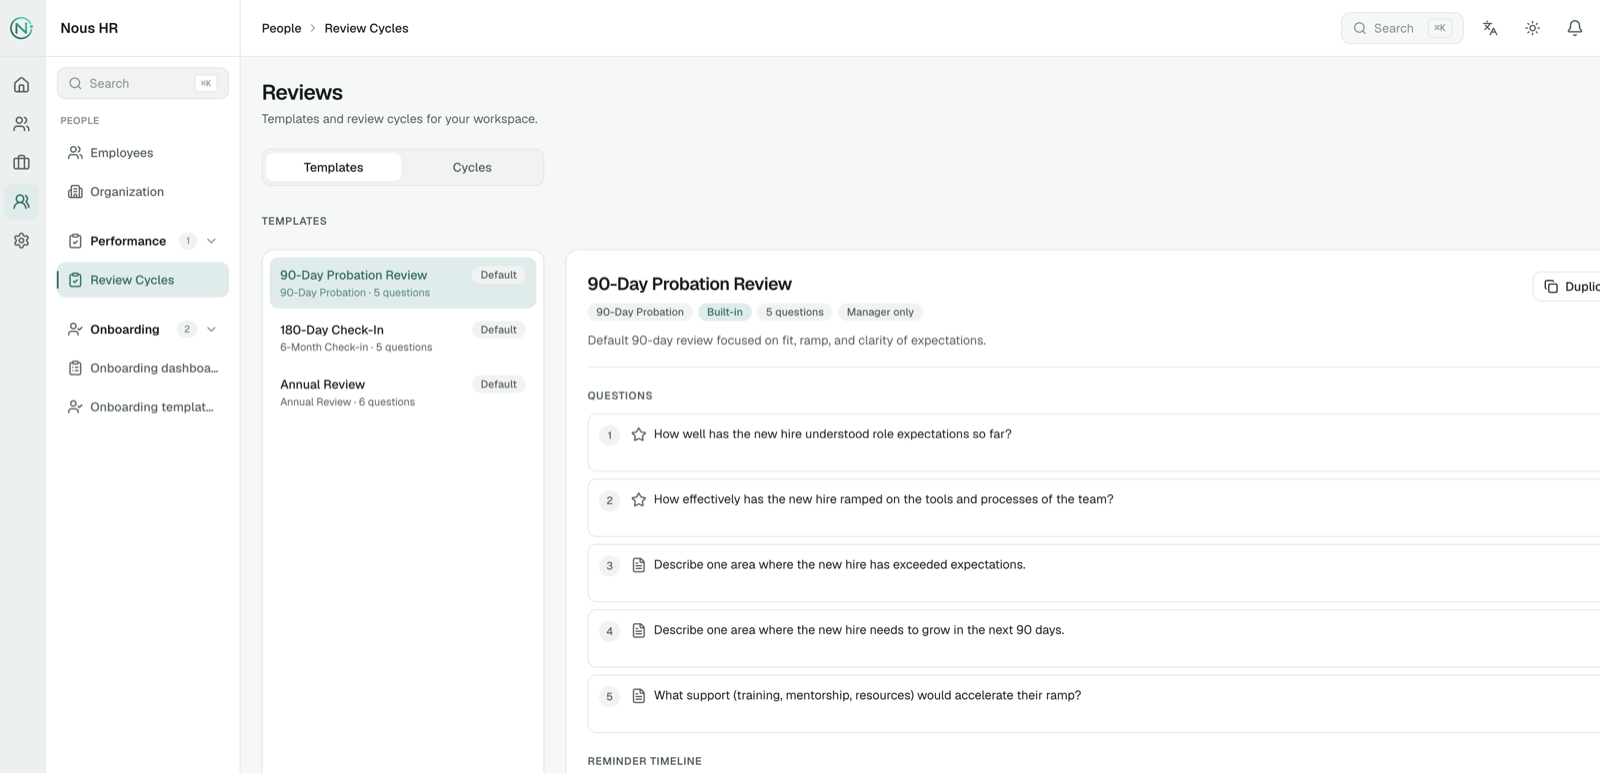The height and width of the screenshot is (773, 1600).
Task: Click the Review Cycles clipboard icon
Action: point(75,280)
